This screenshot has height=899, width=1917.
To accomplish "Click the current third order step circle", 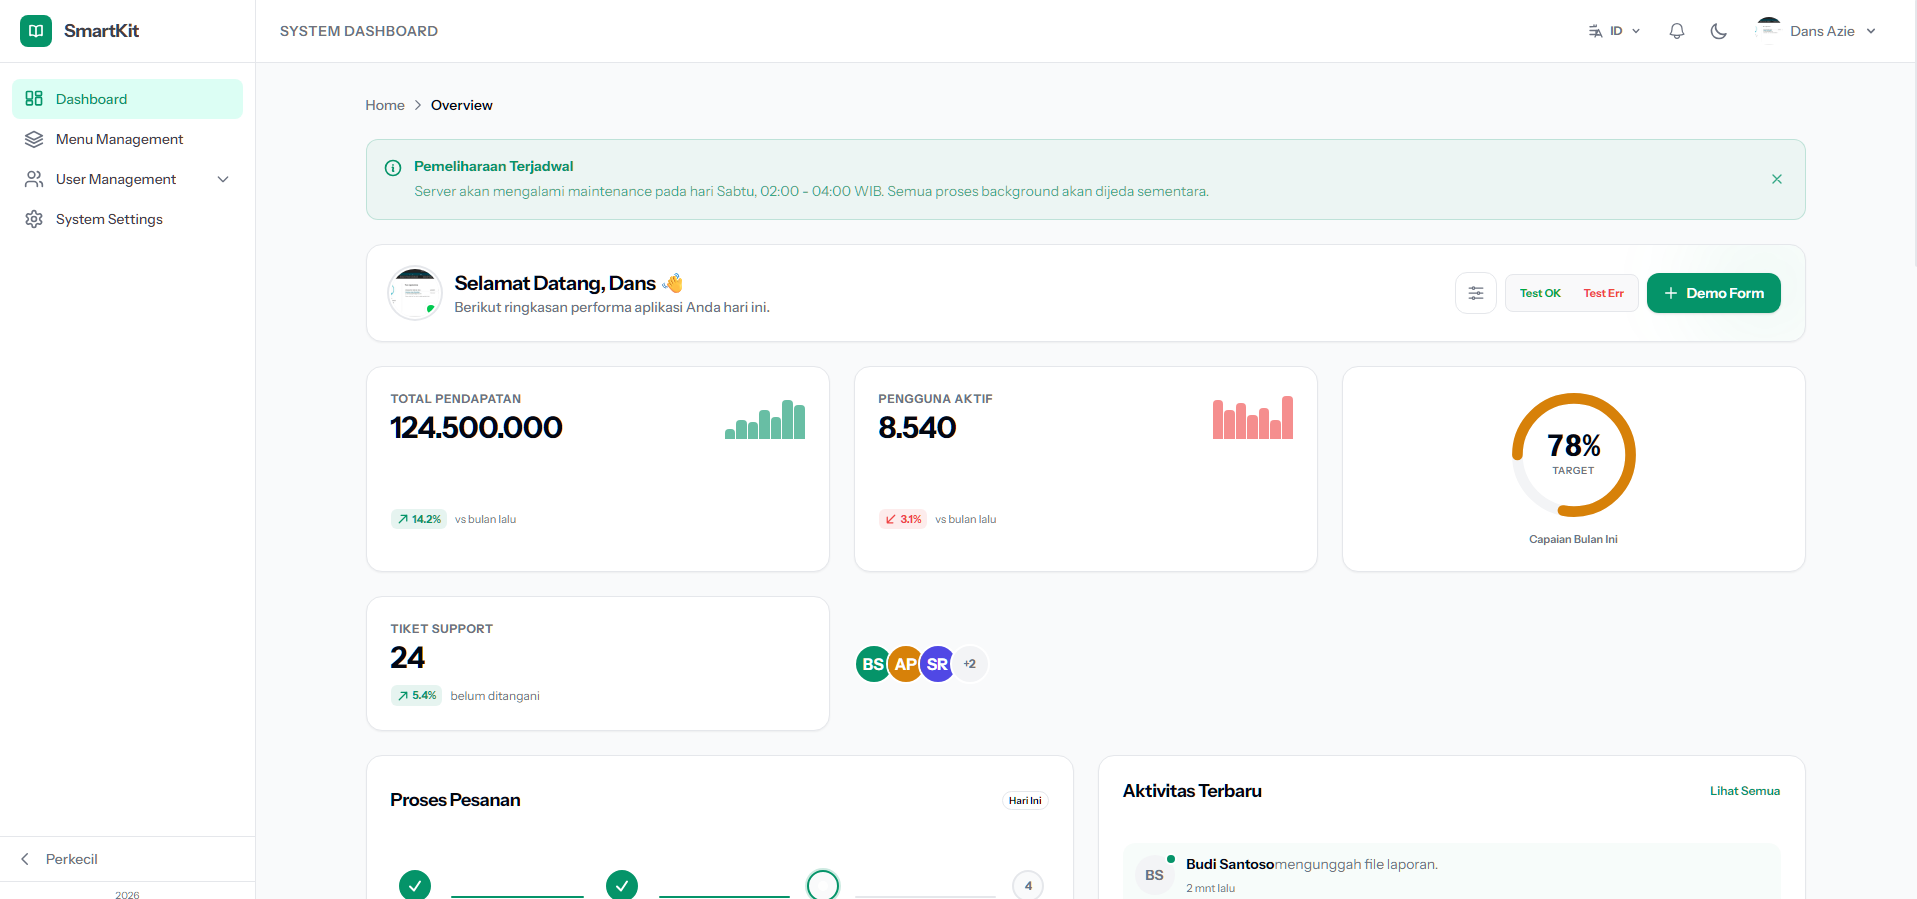I will pos(823,885).
